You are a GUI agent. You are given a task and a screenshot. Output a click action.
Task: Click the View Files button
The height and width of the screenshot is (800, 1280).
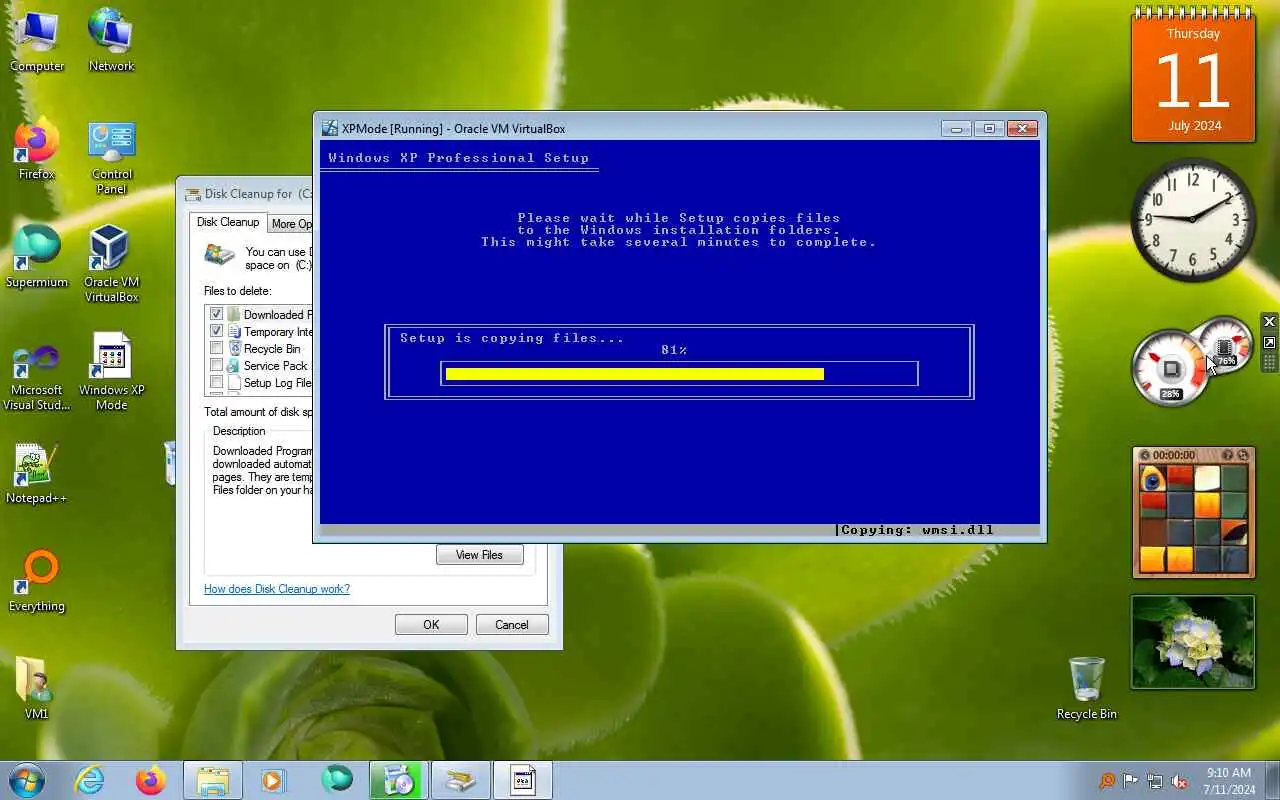point(480,555)
